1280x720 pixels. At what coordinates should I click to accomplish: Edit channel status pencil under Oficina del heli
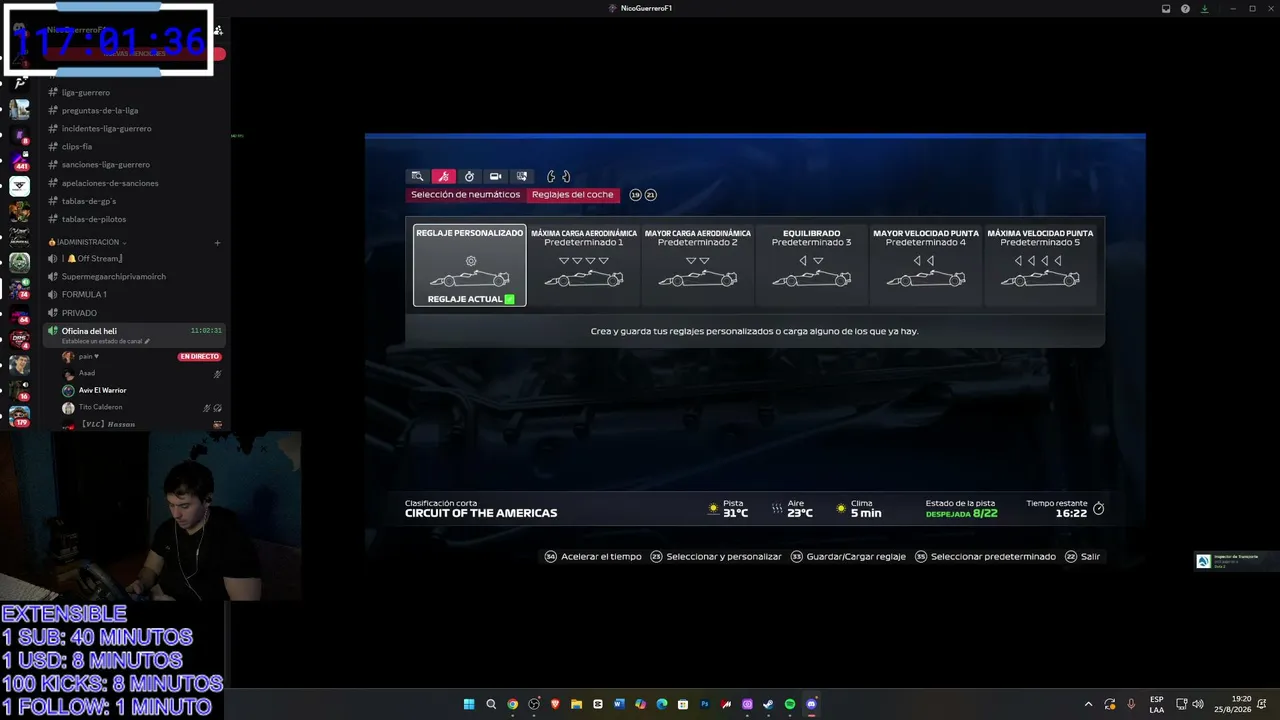tap(147, 342)
